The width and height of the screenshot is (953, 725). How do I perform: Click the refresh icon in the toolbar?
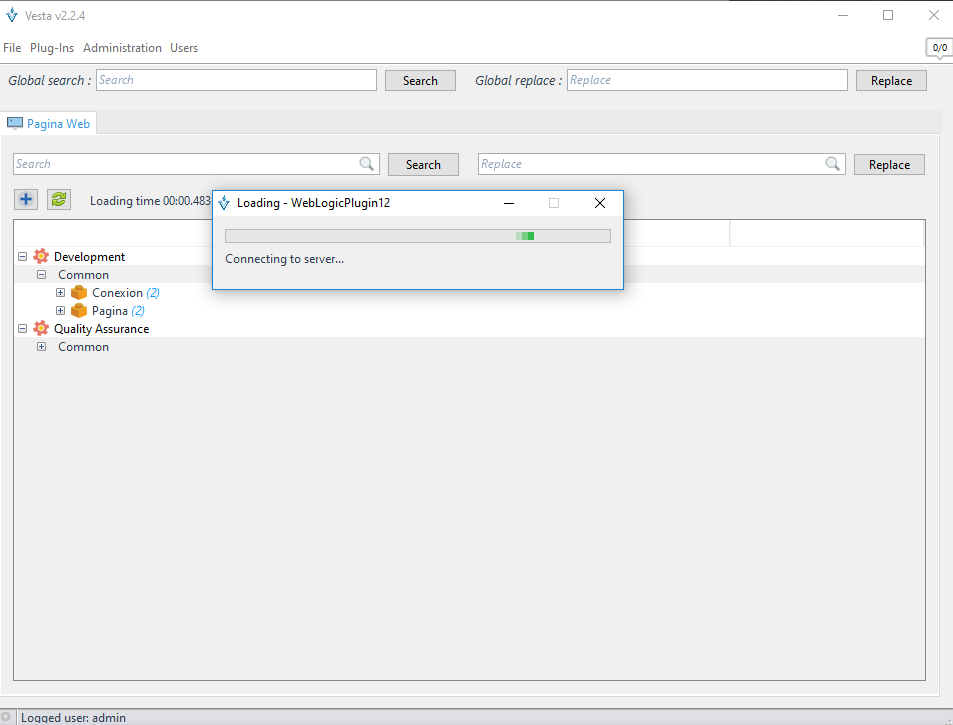[58, 199]
